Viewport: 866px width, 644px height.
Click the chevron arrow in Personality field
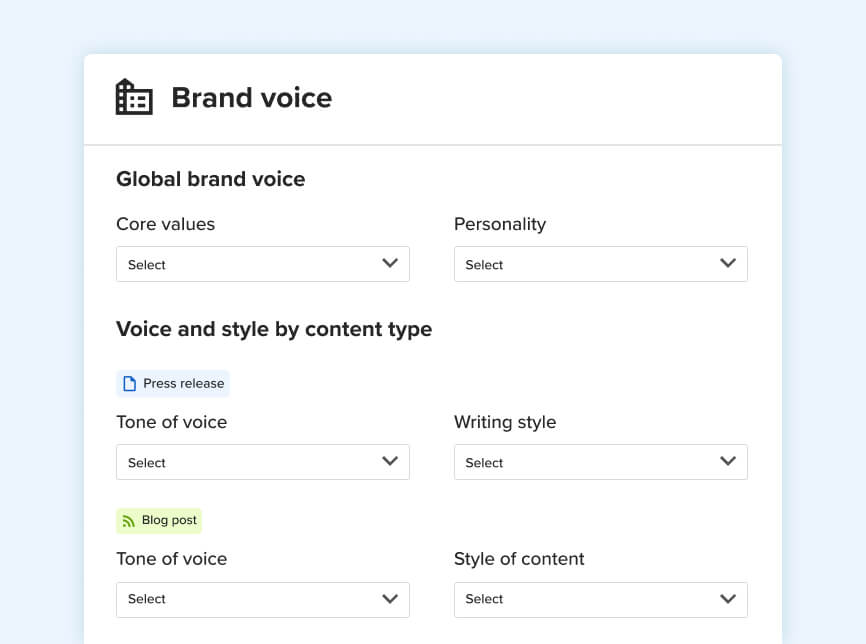[728, 264]
